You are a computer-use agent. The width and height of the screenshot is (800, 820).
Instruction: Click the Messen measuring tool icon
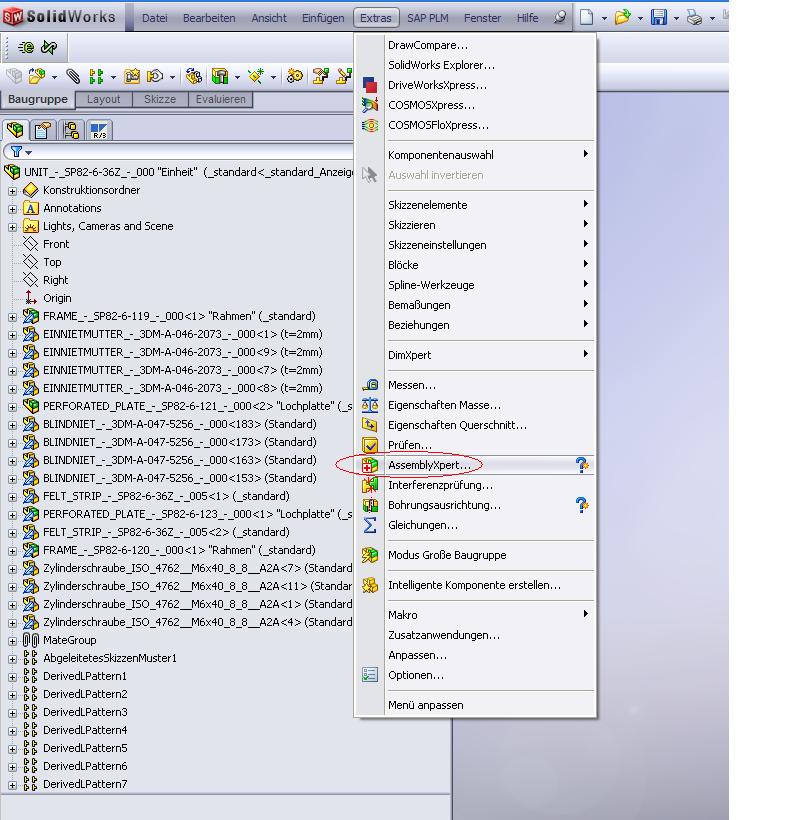370,385
